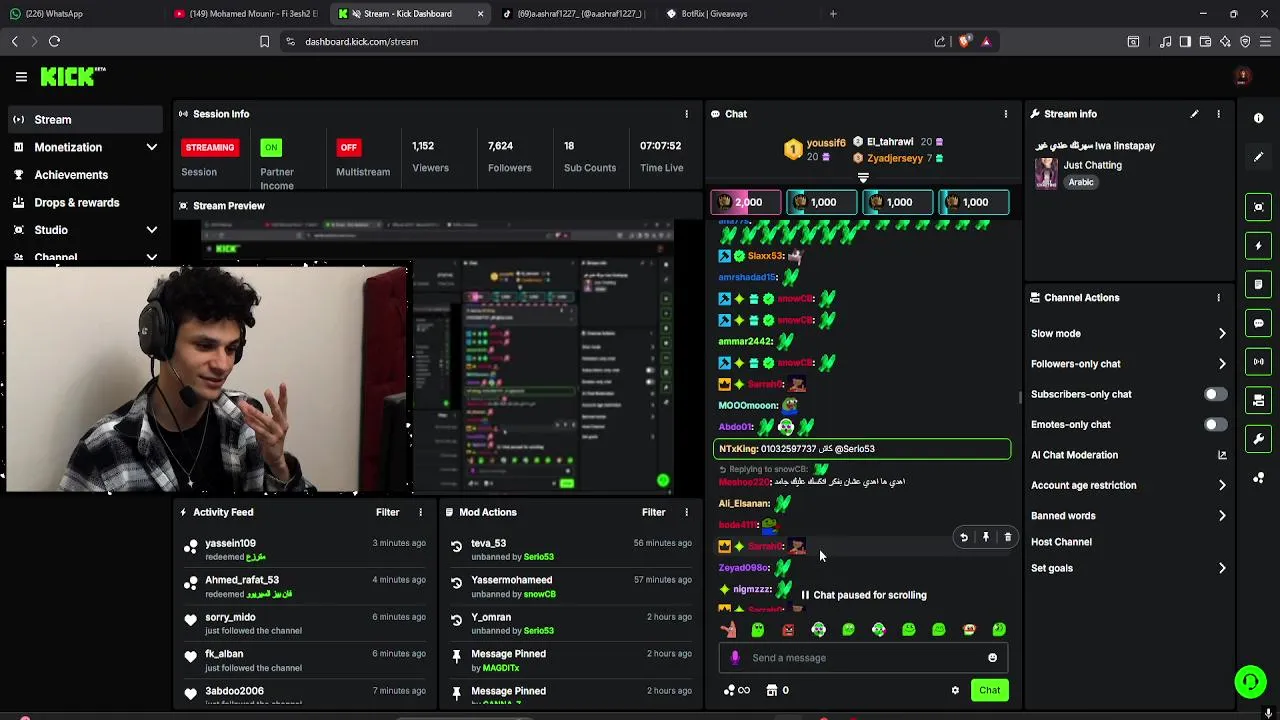The height and width of the screenshot is (720, 1280).
Task: Toggle Emotes-only chat switch
Action: pyautogui.click(x=1215, y=425)
